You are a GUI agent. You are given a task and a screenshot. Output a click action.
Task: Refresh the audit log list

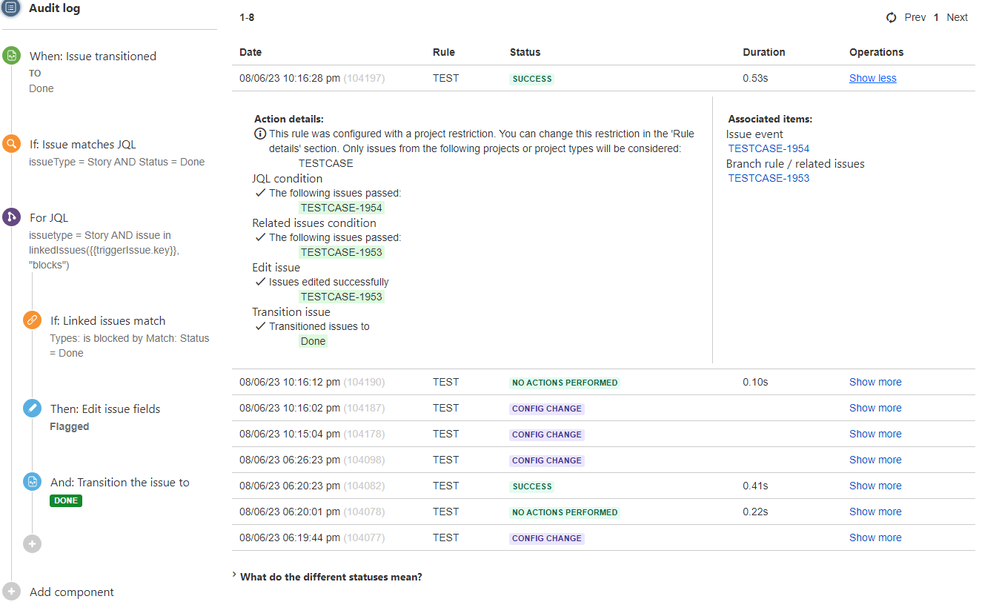(891, 18)
